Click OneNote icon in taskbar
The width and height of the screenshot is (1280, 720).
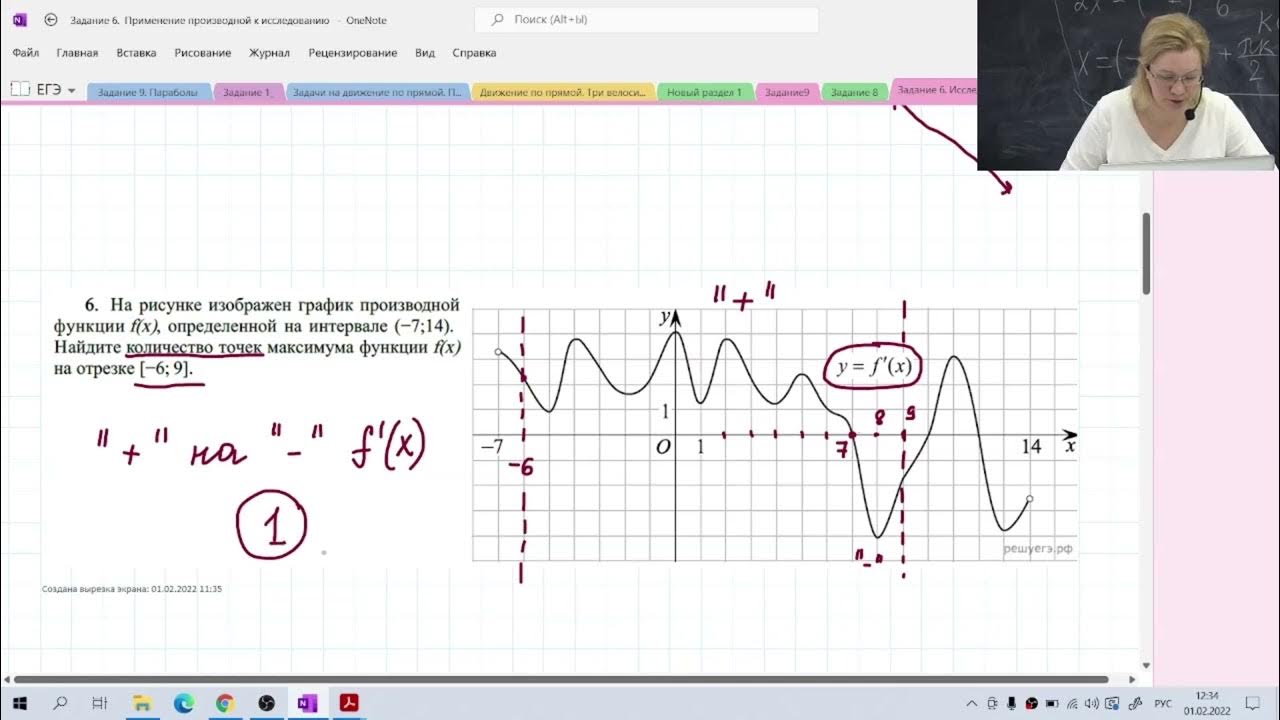tap(307, 703)
